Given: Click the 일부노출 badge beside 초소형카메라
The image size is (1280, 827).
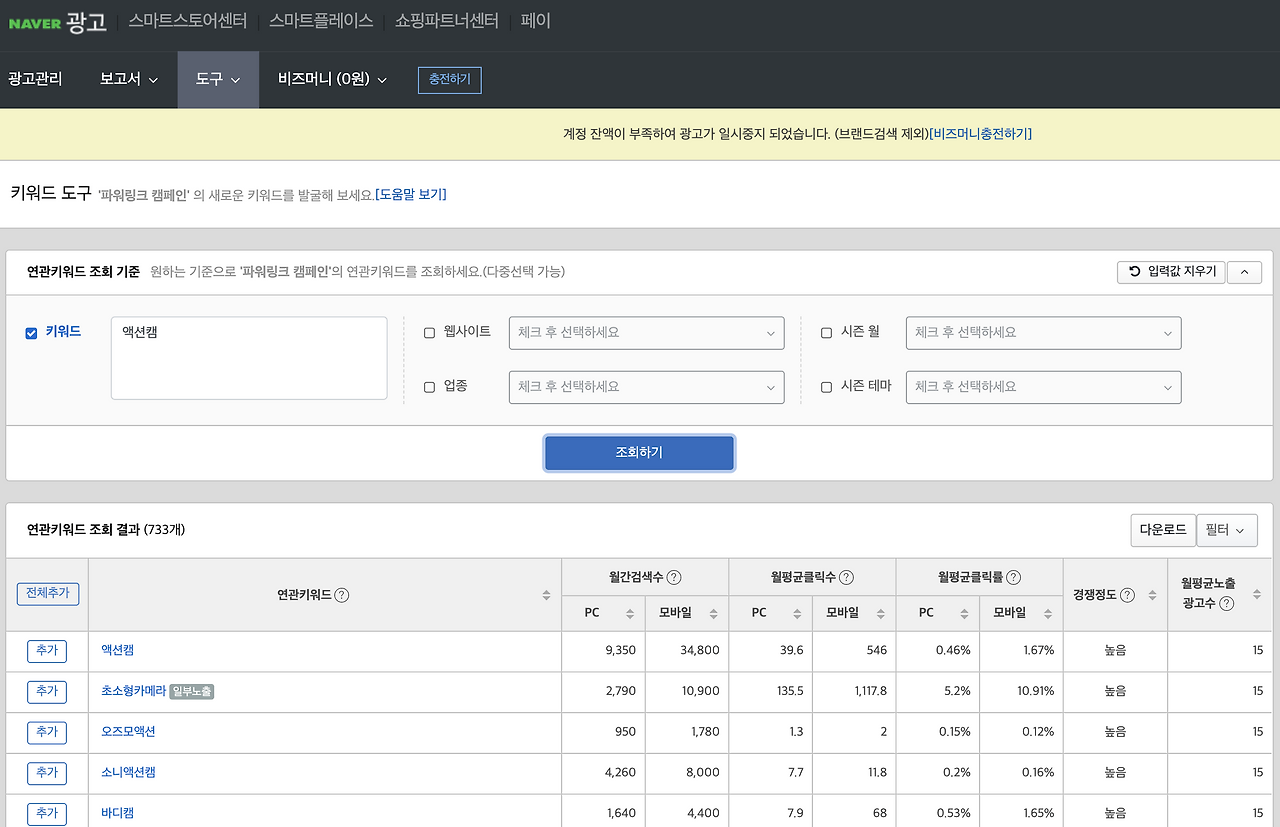Looking at the screenshot, I should (192, 691).
